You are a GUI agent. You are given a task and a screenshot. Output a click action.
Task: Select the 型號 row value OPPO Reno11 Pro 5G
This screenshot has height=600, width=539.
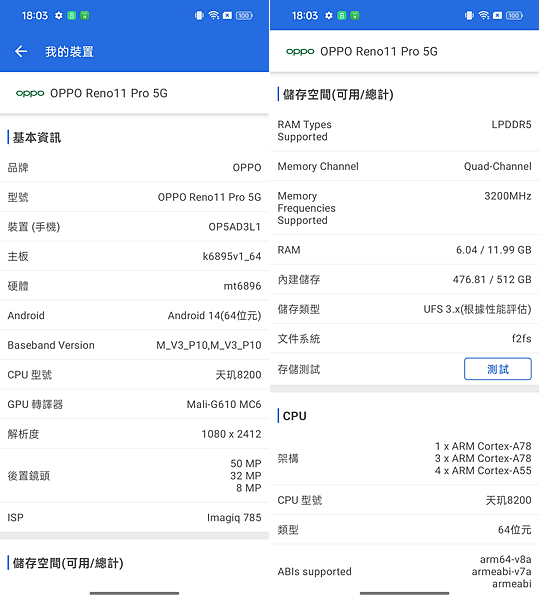(x=209, y=197)
